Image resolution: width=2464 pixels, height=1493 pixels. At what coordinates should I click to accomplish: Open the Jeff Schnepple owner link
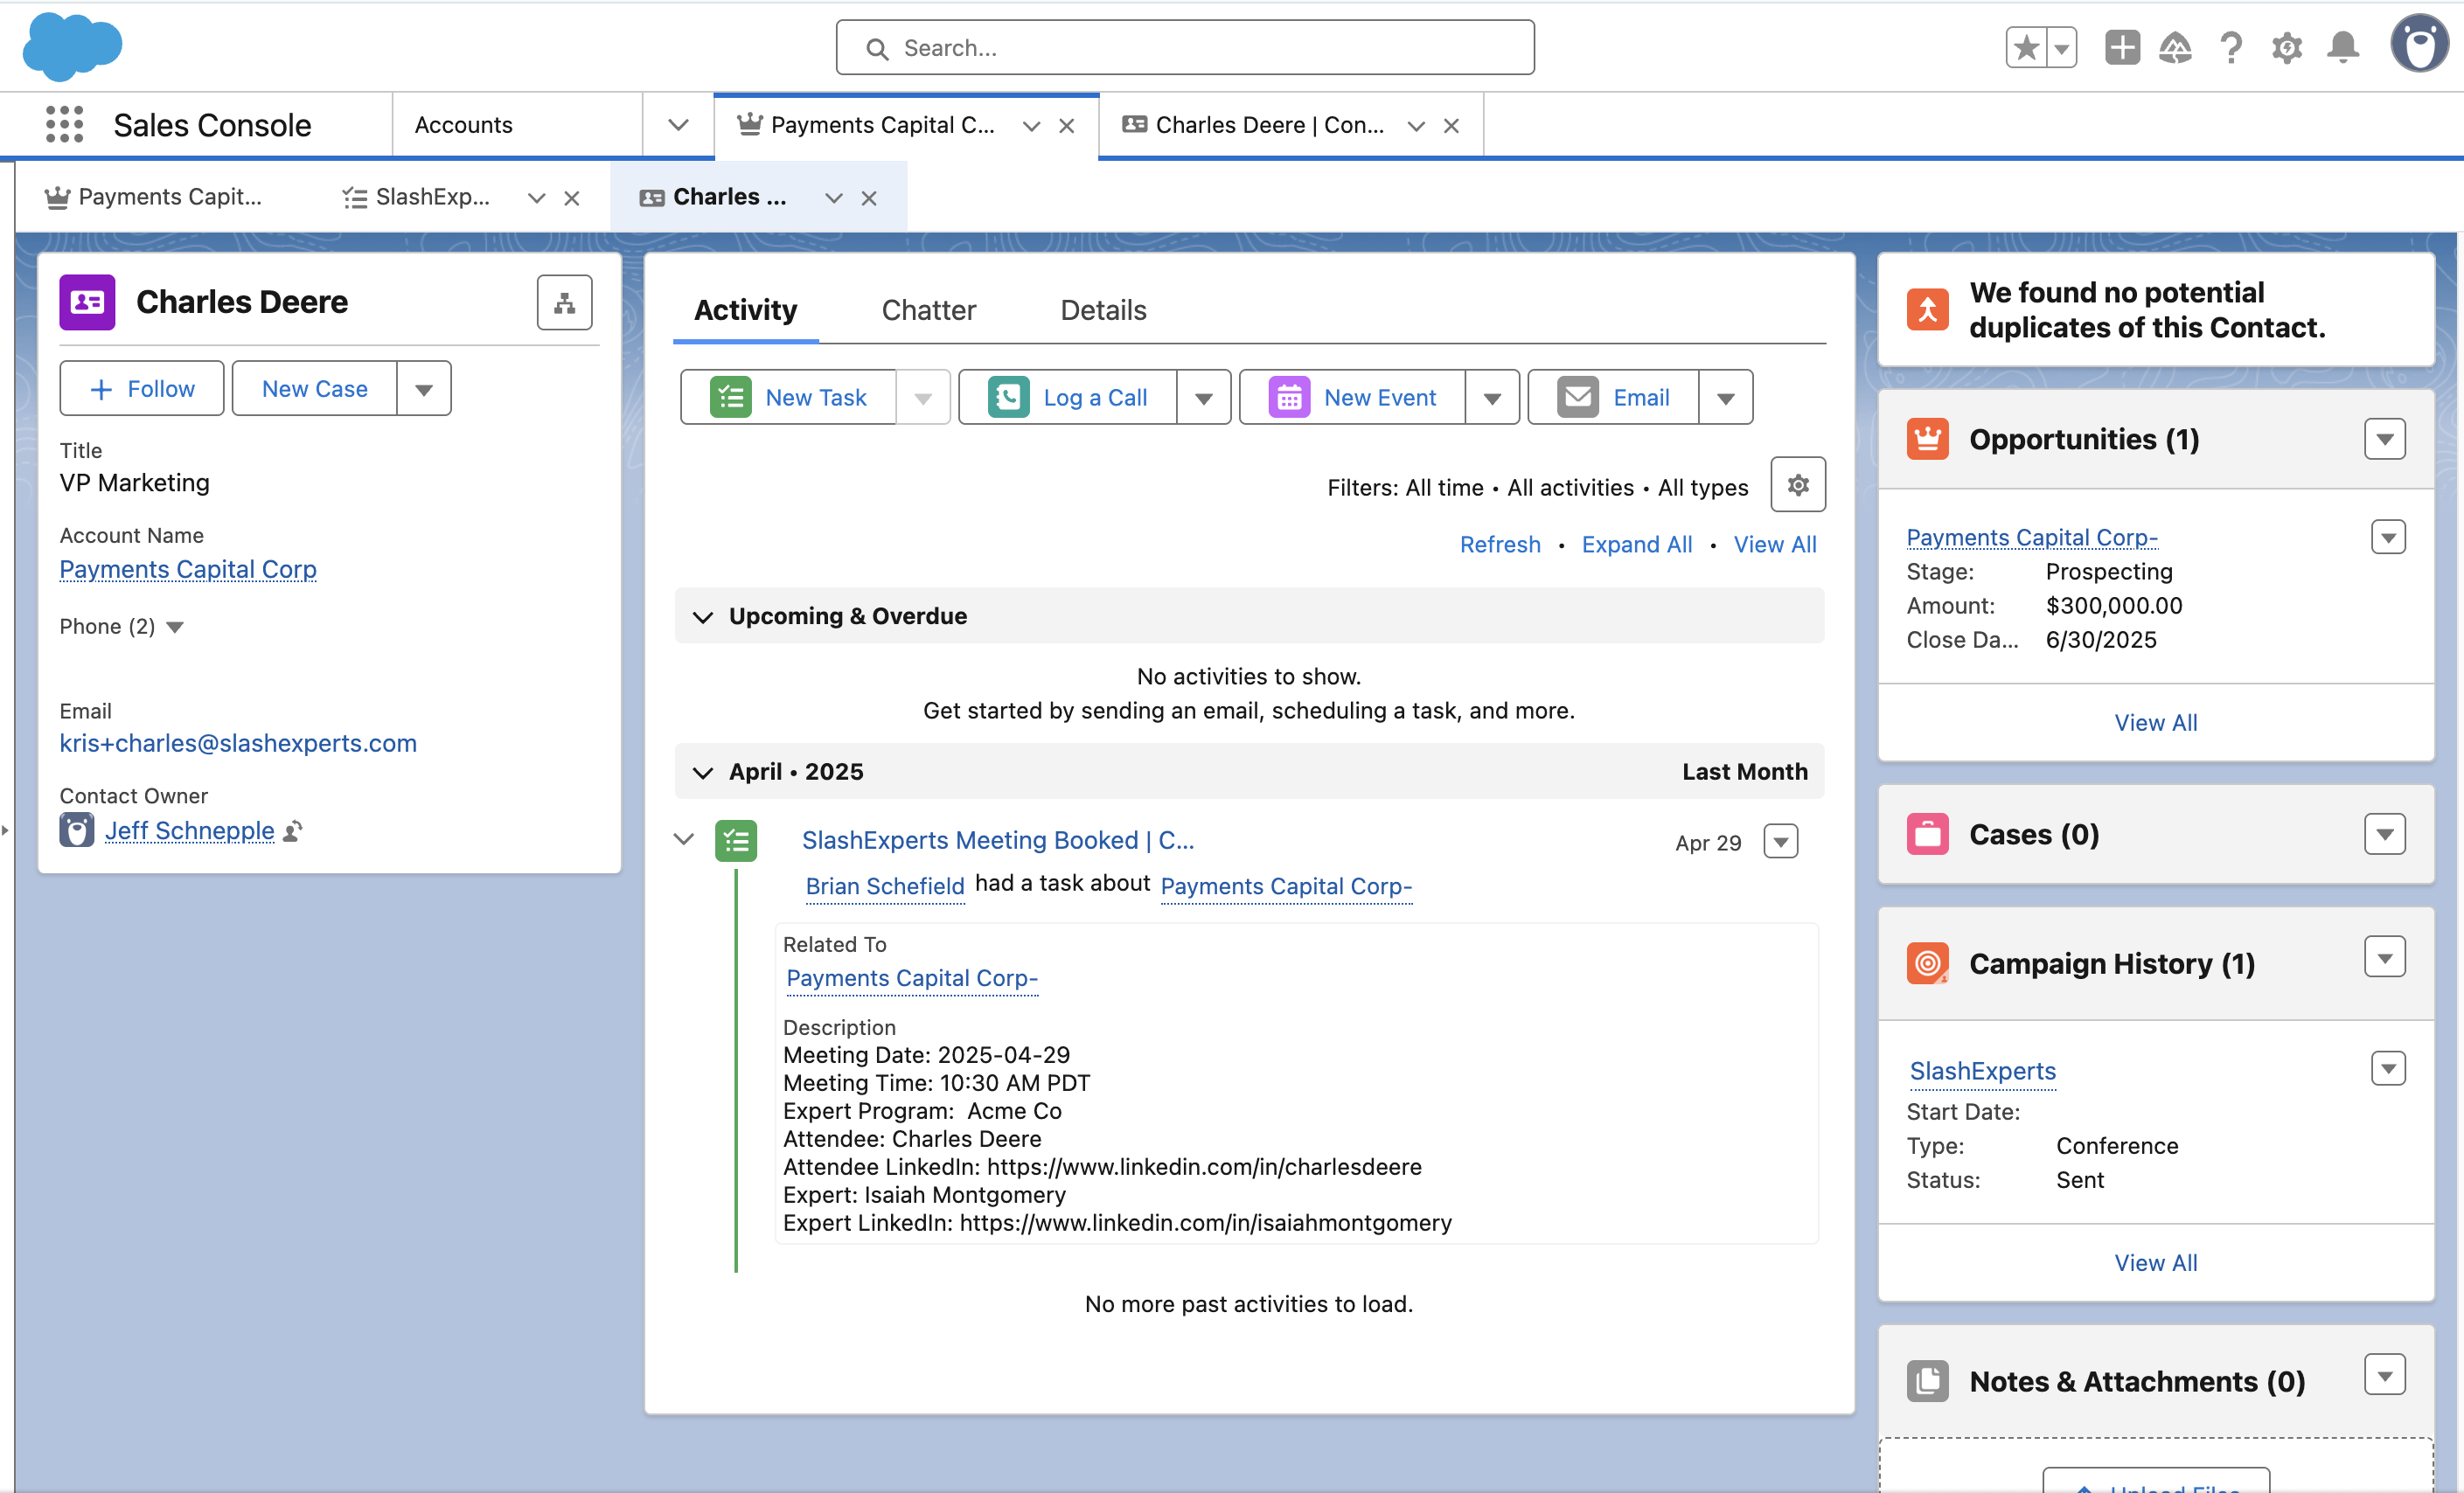190,830
